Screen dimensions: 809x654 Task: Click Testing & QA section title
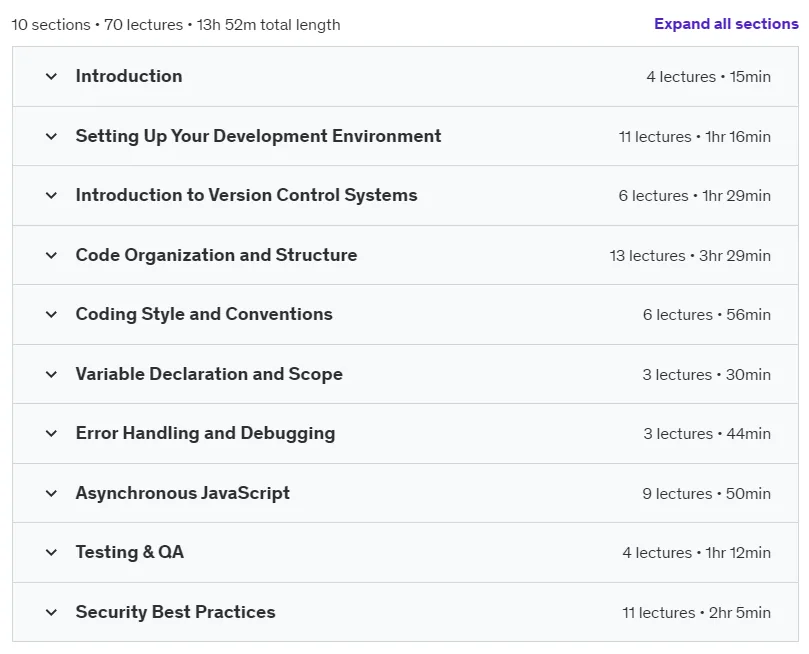pos(130,552)
